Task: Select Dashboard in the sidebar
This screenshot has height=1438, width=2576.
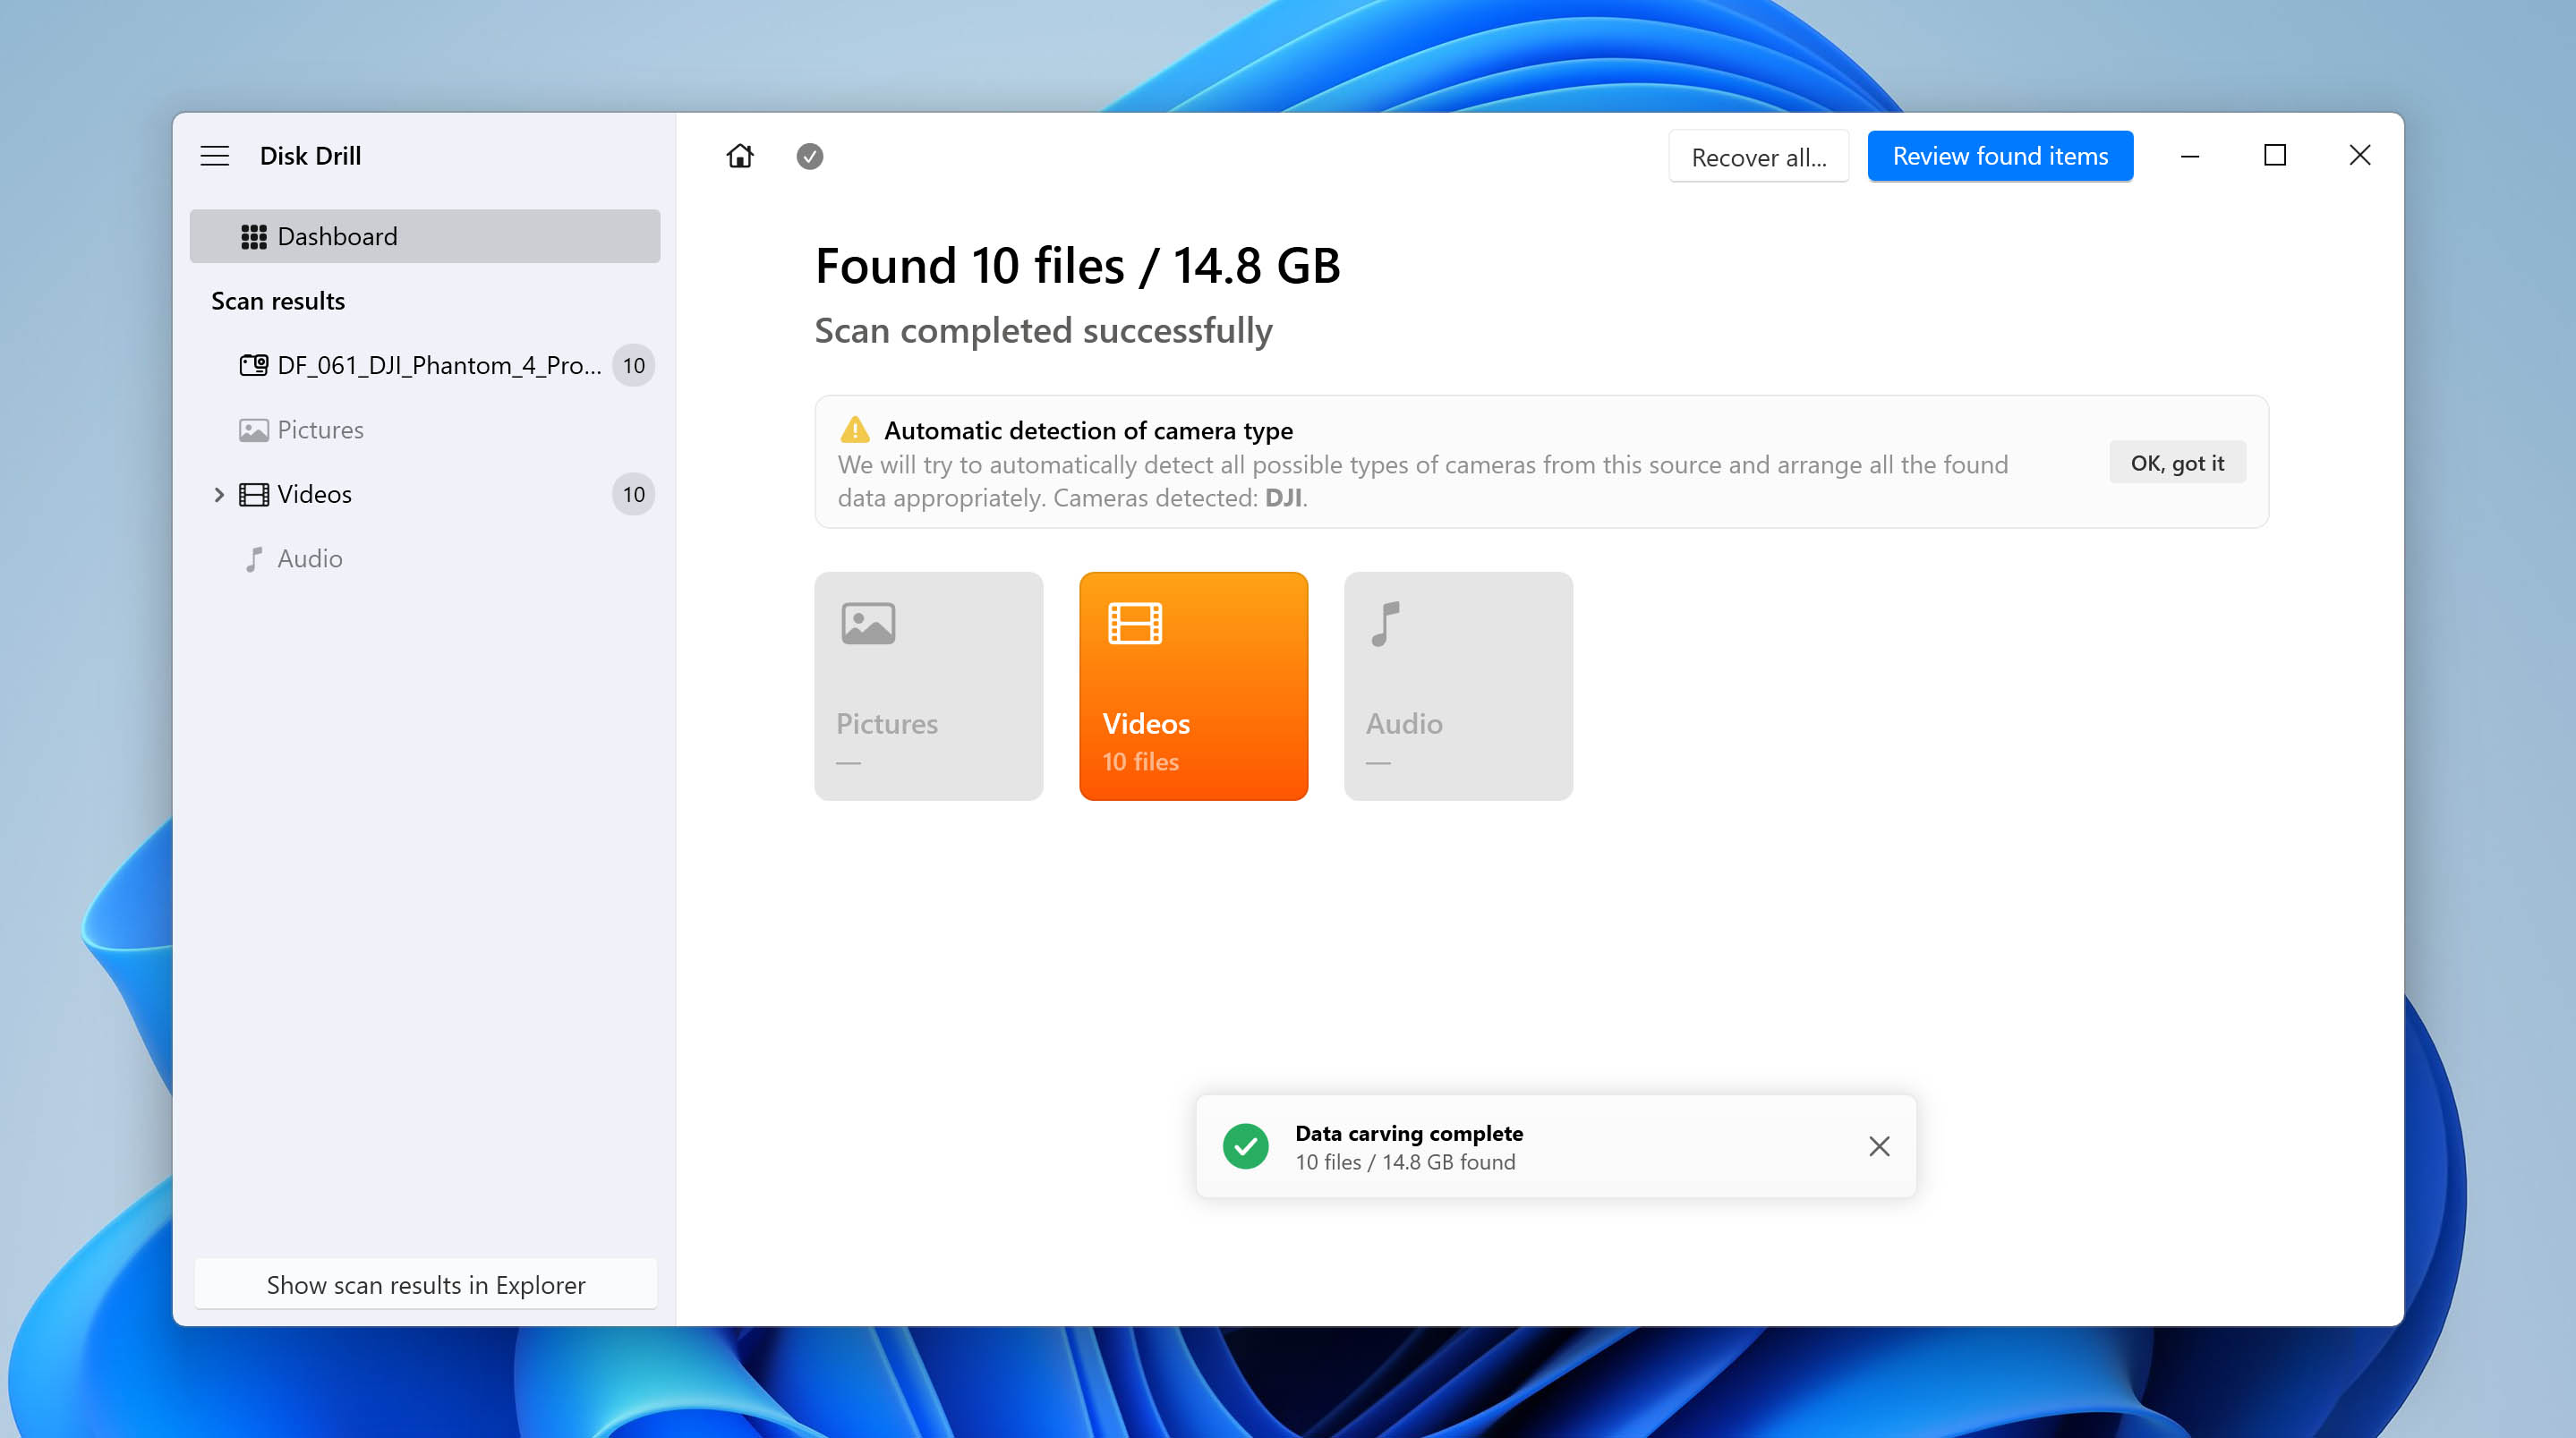Action: click(x=425, y=236)
